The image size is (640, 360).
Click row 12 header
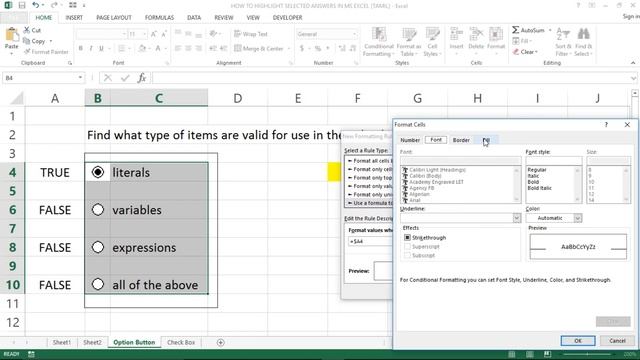tap(13, 322)
